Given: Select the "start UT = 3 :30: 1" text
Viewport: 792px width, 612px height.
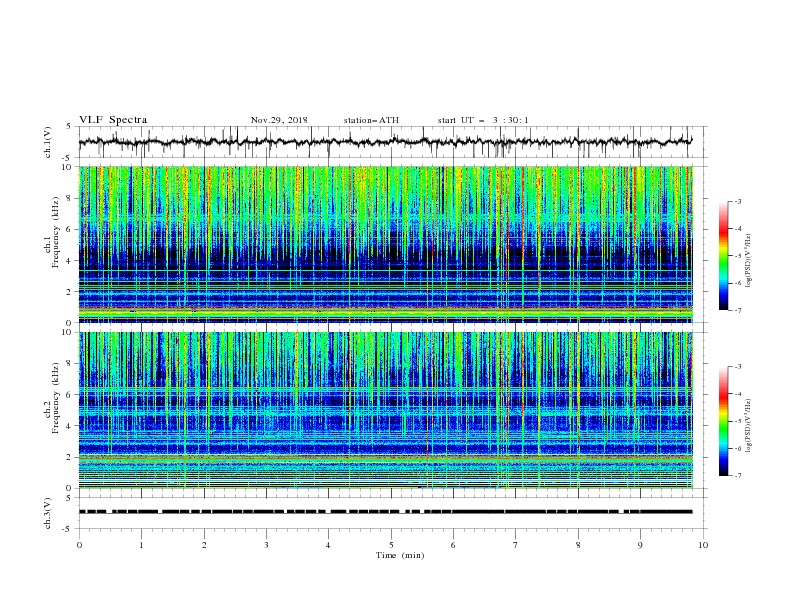Looking at the screenshot, I should click(482, 120).
